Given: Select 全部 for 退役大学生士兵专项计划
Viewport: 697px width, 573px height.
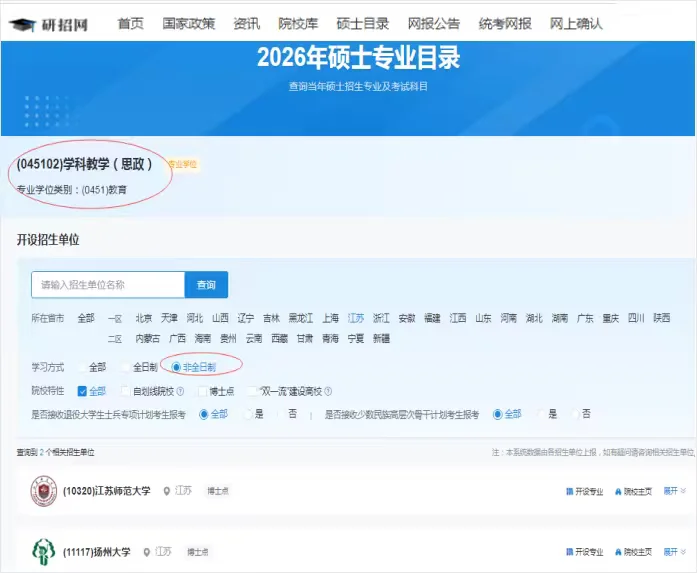Looking at the screenshot, I should coord(204,414).
